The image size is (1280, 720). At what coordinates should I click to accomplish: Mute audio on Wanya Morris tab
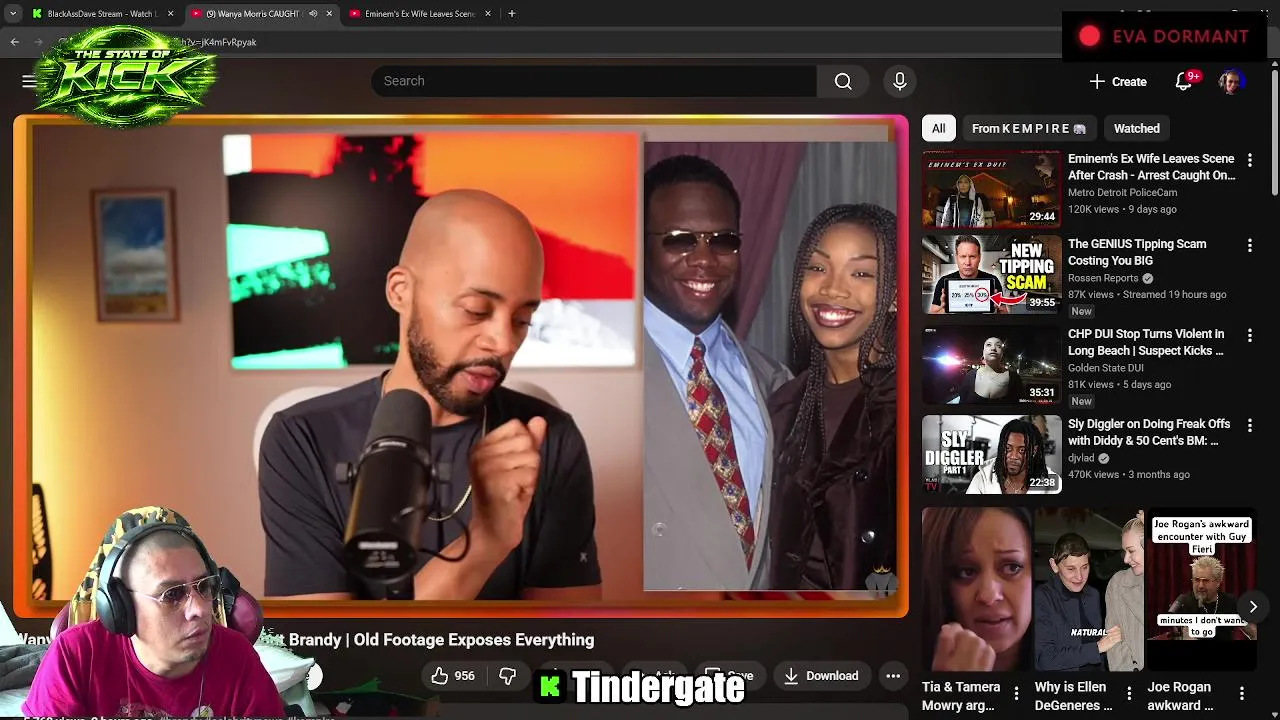313,14
